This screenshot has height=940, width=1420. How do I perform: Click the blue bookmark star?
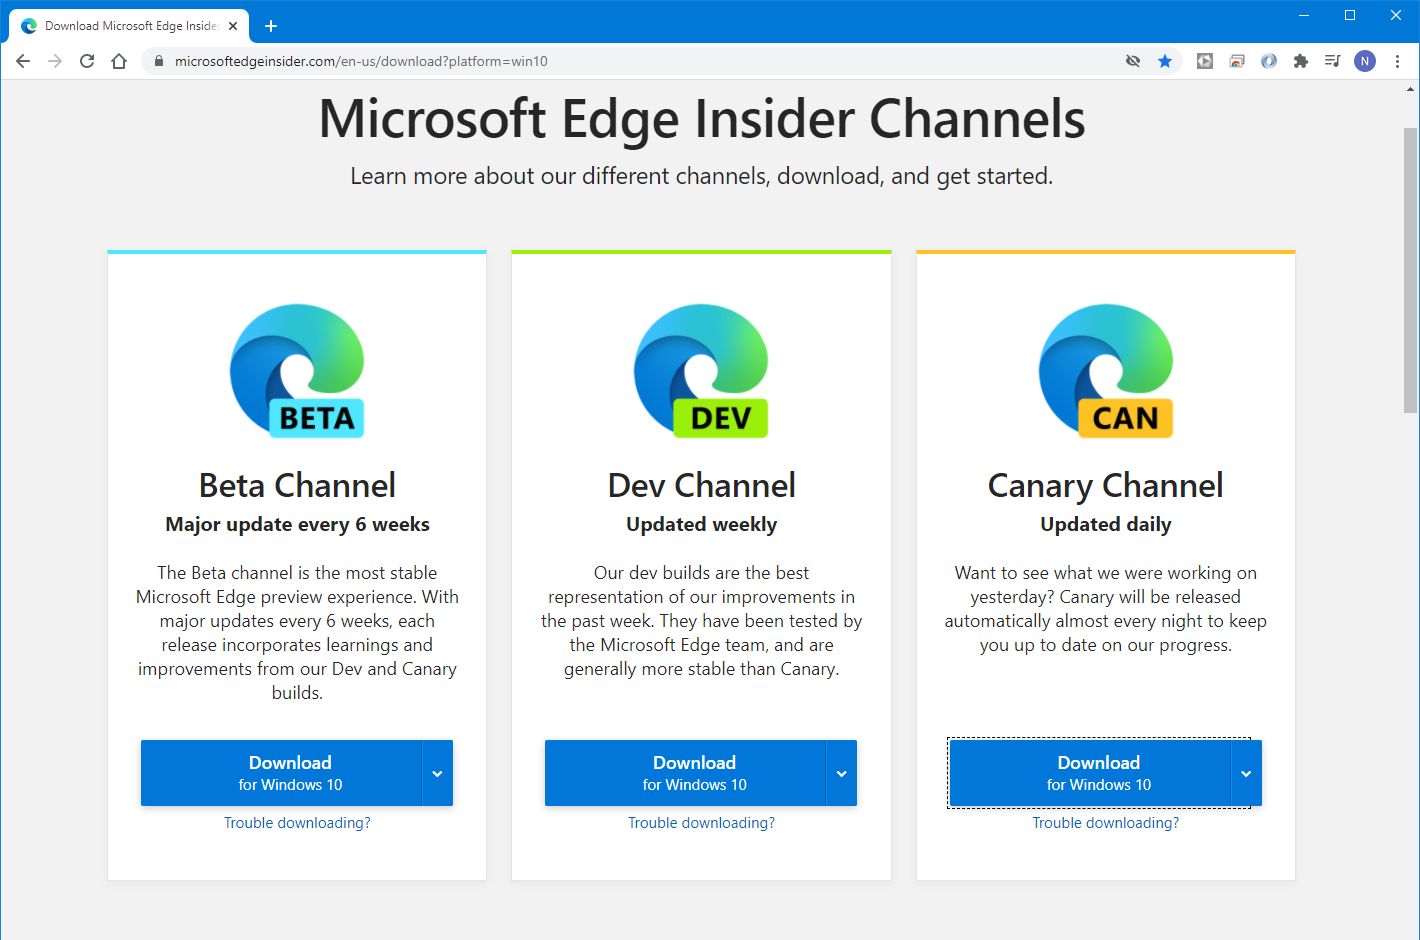point(1165,61)
